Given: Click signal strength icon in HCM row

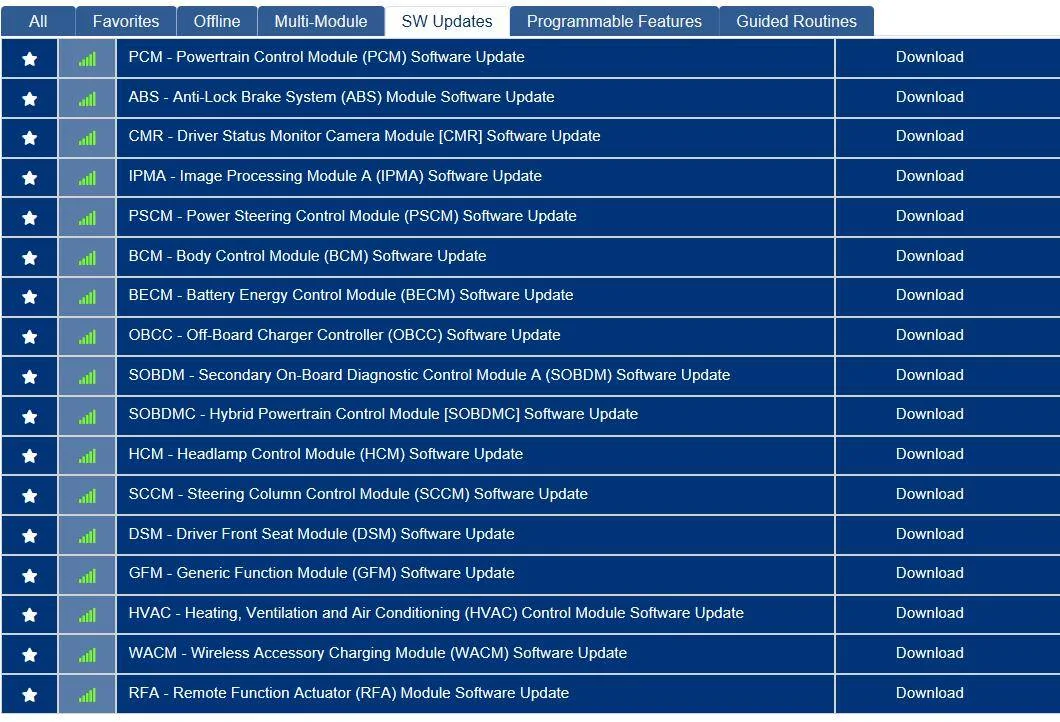Looking at the screenshot, I should 87,456.
